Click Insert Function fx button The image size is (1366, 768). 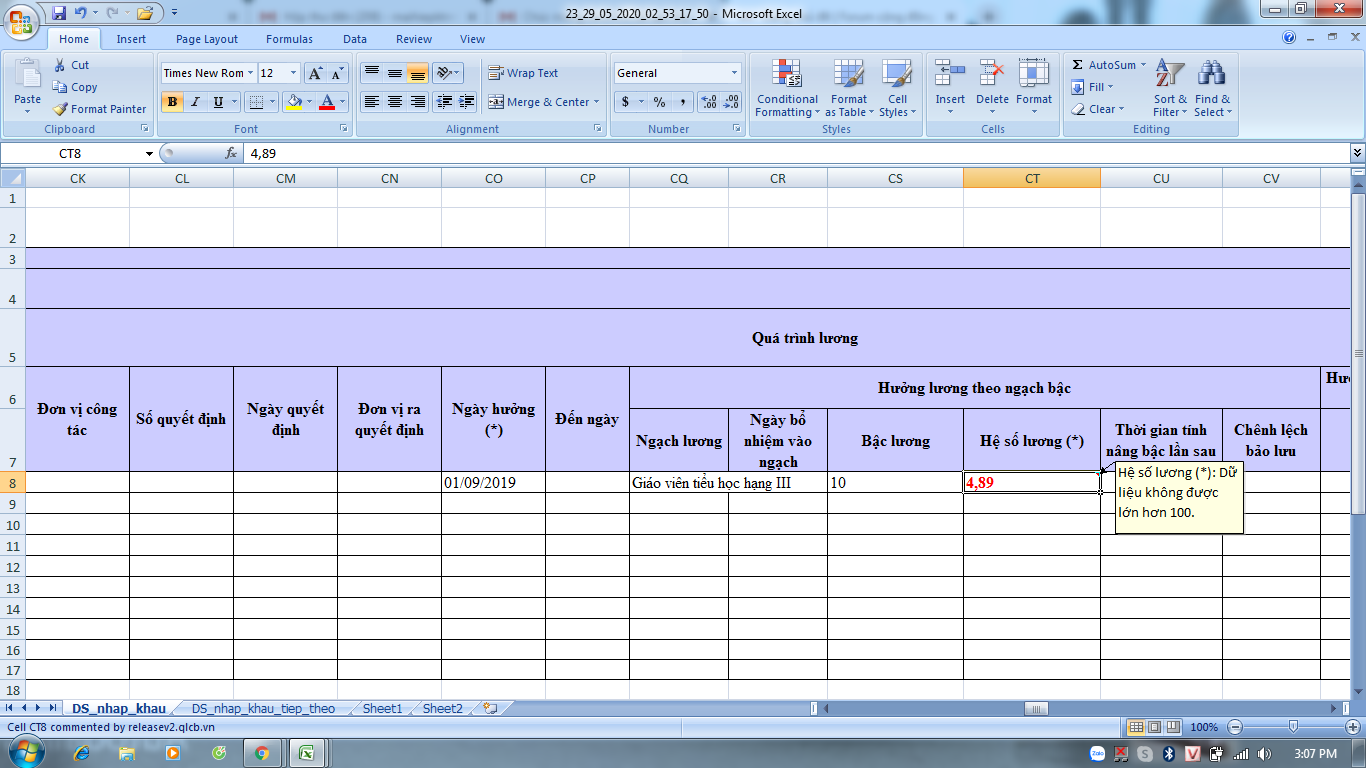tap(231, 153)
